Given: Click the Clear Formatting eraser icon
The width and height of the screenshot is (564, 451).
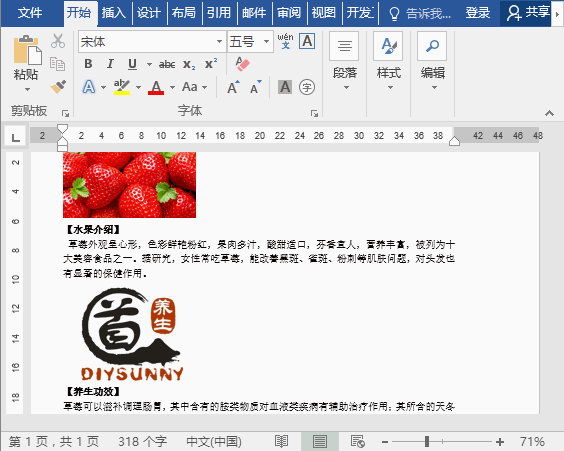Looking at the screenshot, I should [x=242, y=64].
